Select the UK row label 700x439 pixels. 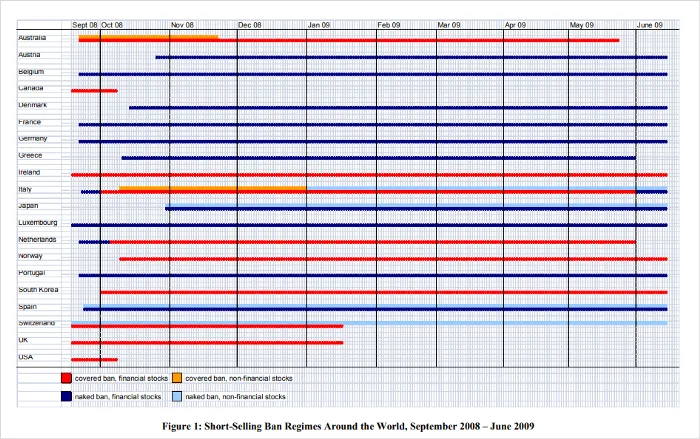(23, 340)
